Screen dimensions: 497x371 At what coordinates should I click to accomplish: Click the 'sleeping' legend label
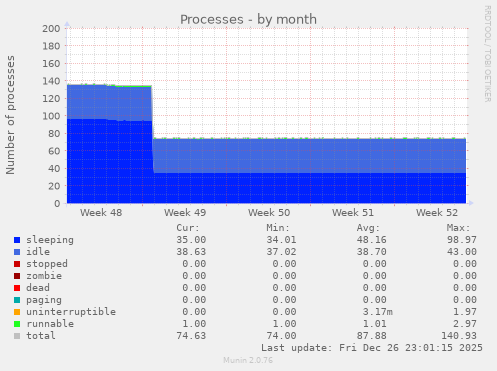coord(50,240)
